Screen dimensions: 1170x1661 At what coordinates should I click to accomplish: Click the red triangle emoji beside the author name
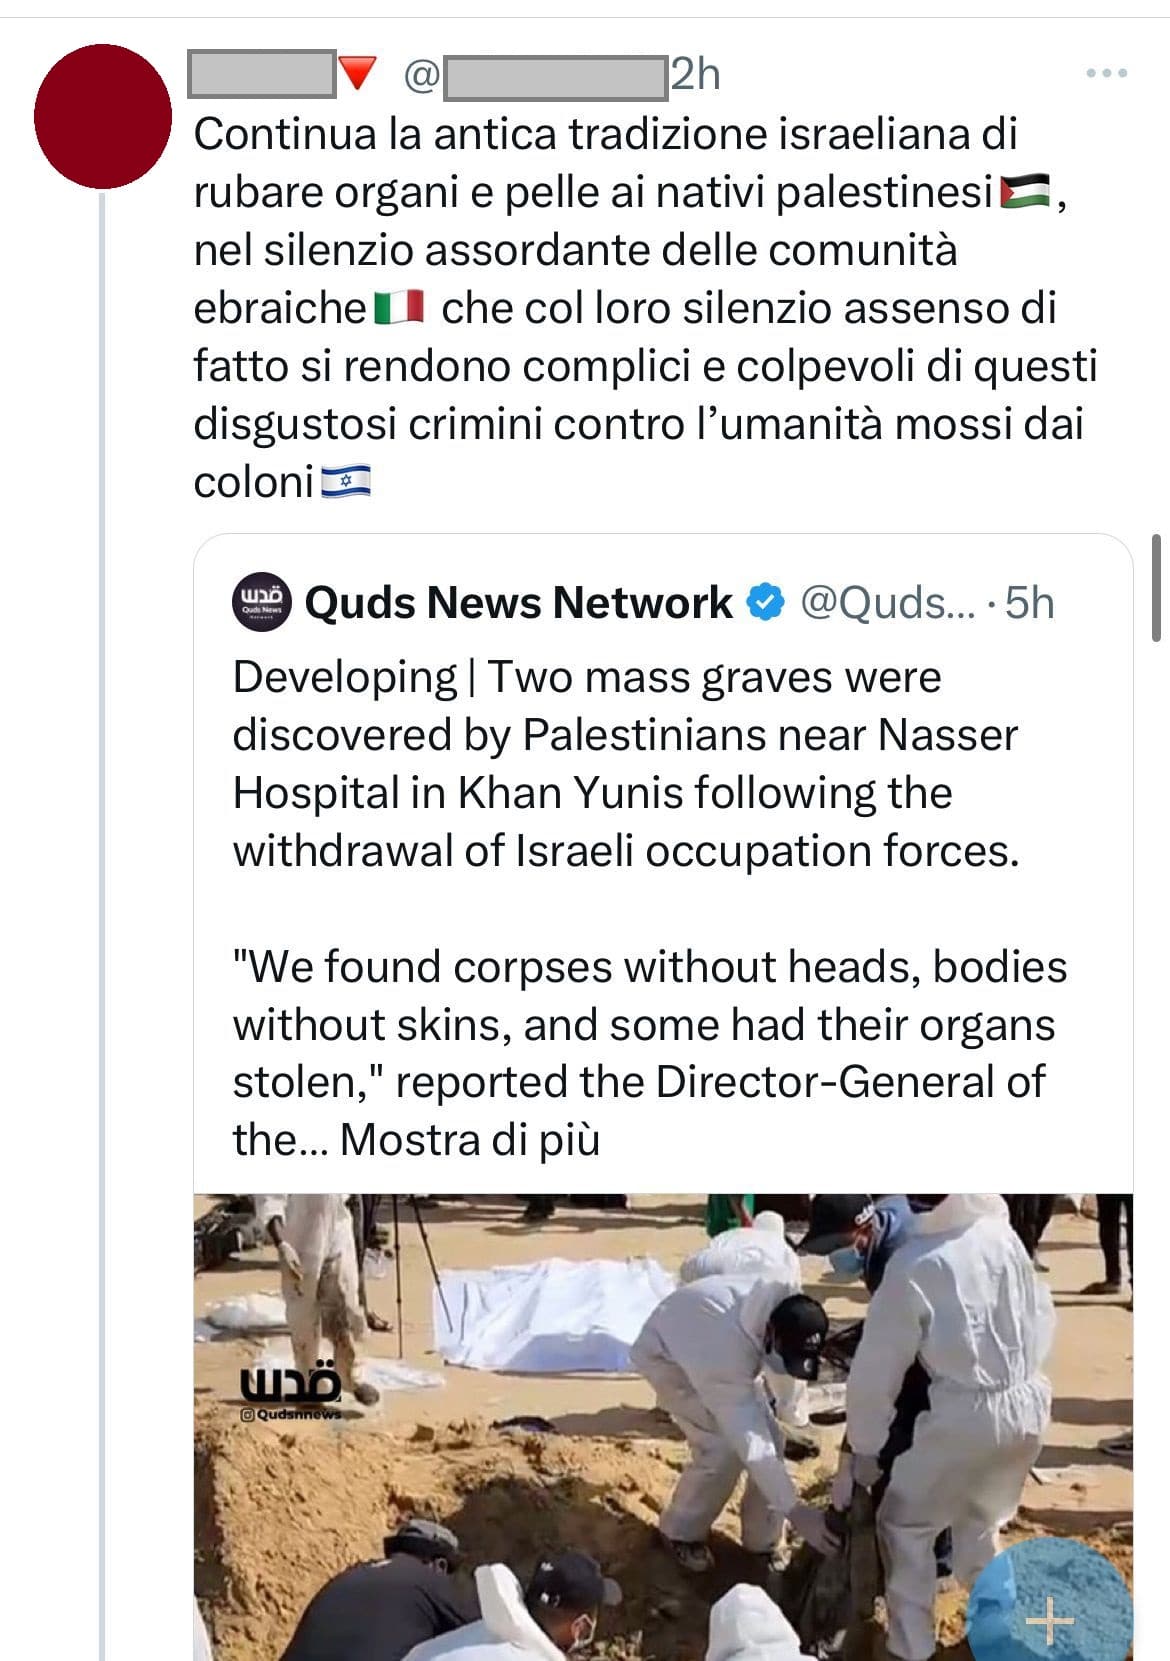click(358, 74)
